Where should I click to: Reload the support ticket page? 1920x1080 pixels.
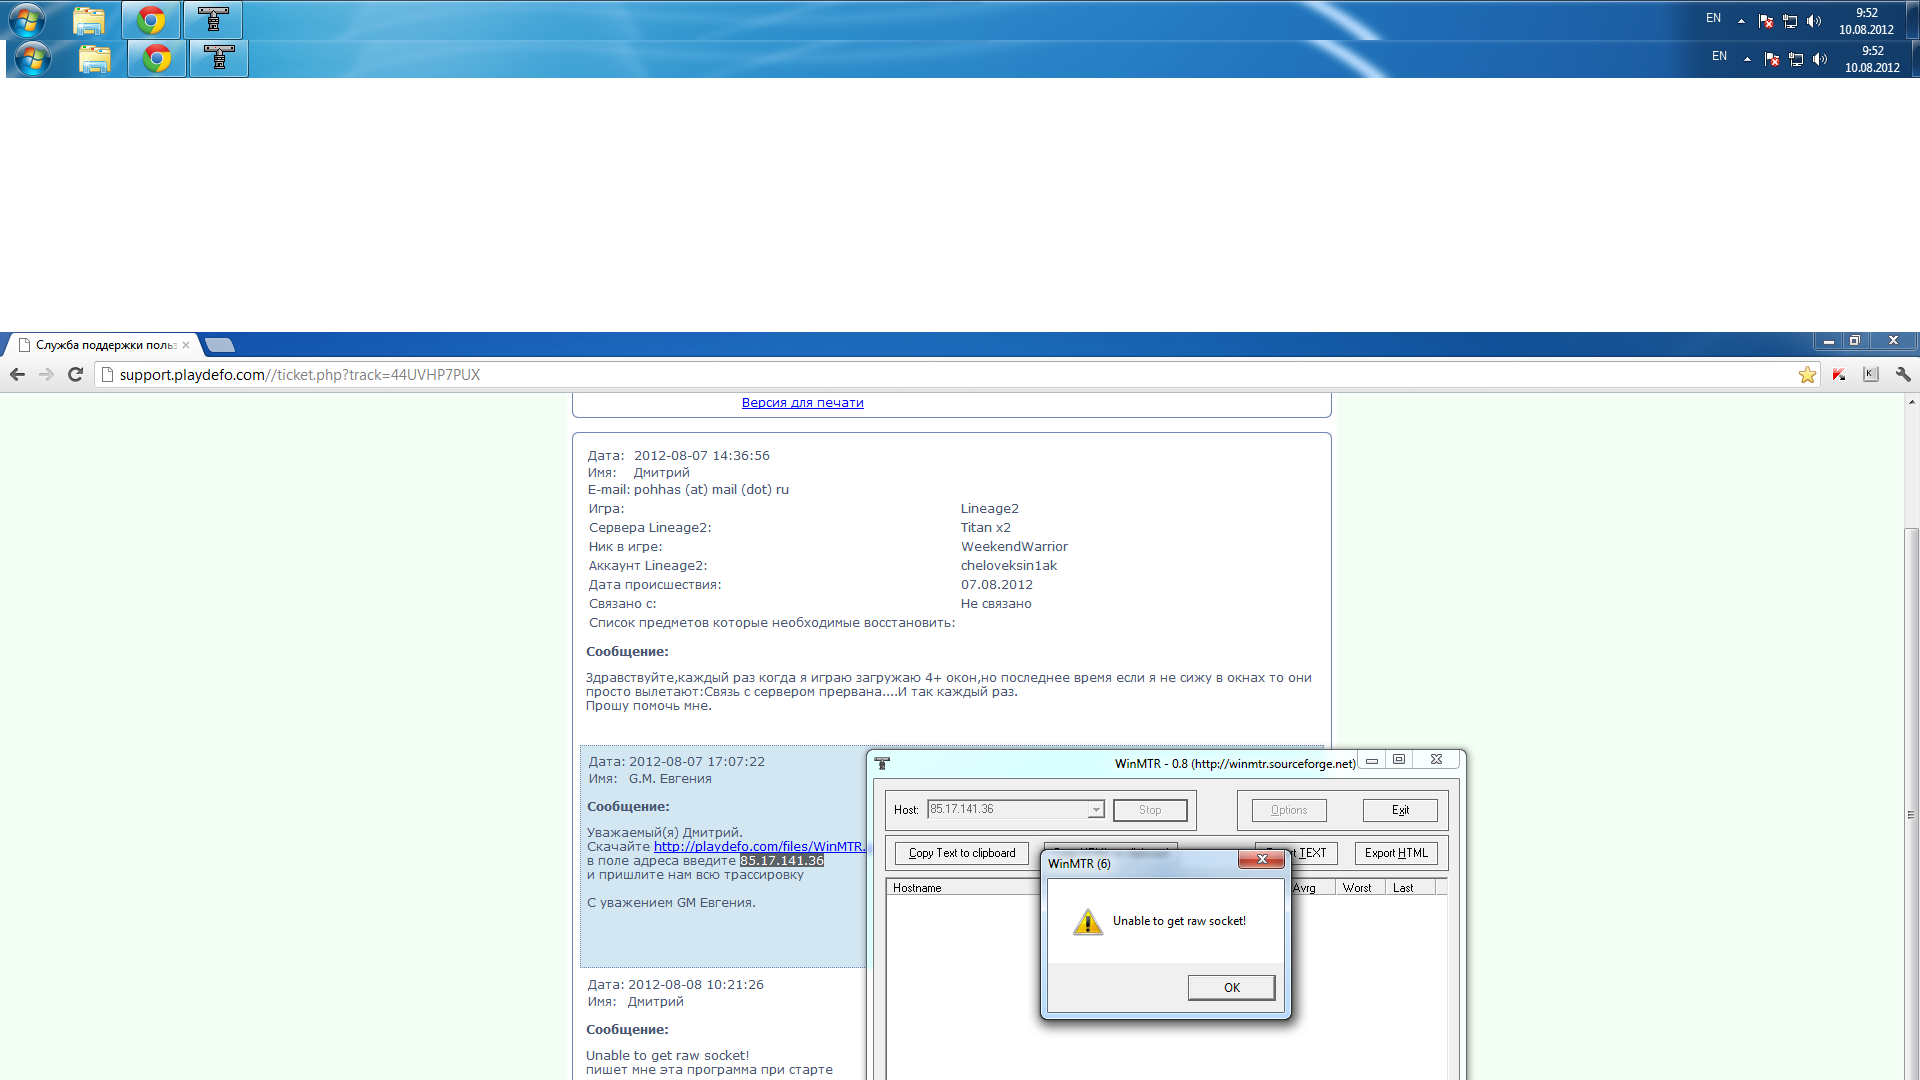click(x=75, y=375)
